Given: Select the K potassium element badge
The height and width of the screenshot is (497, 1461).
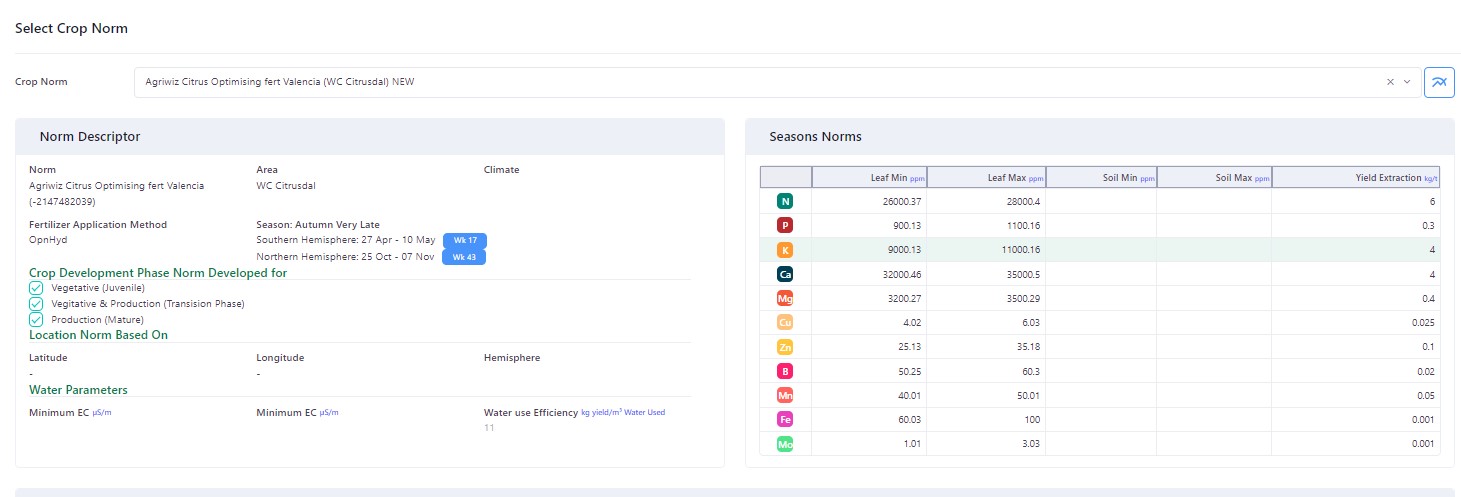Looking at the screenshot, I should coord(785,249).
